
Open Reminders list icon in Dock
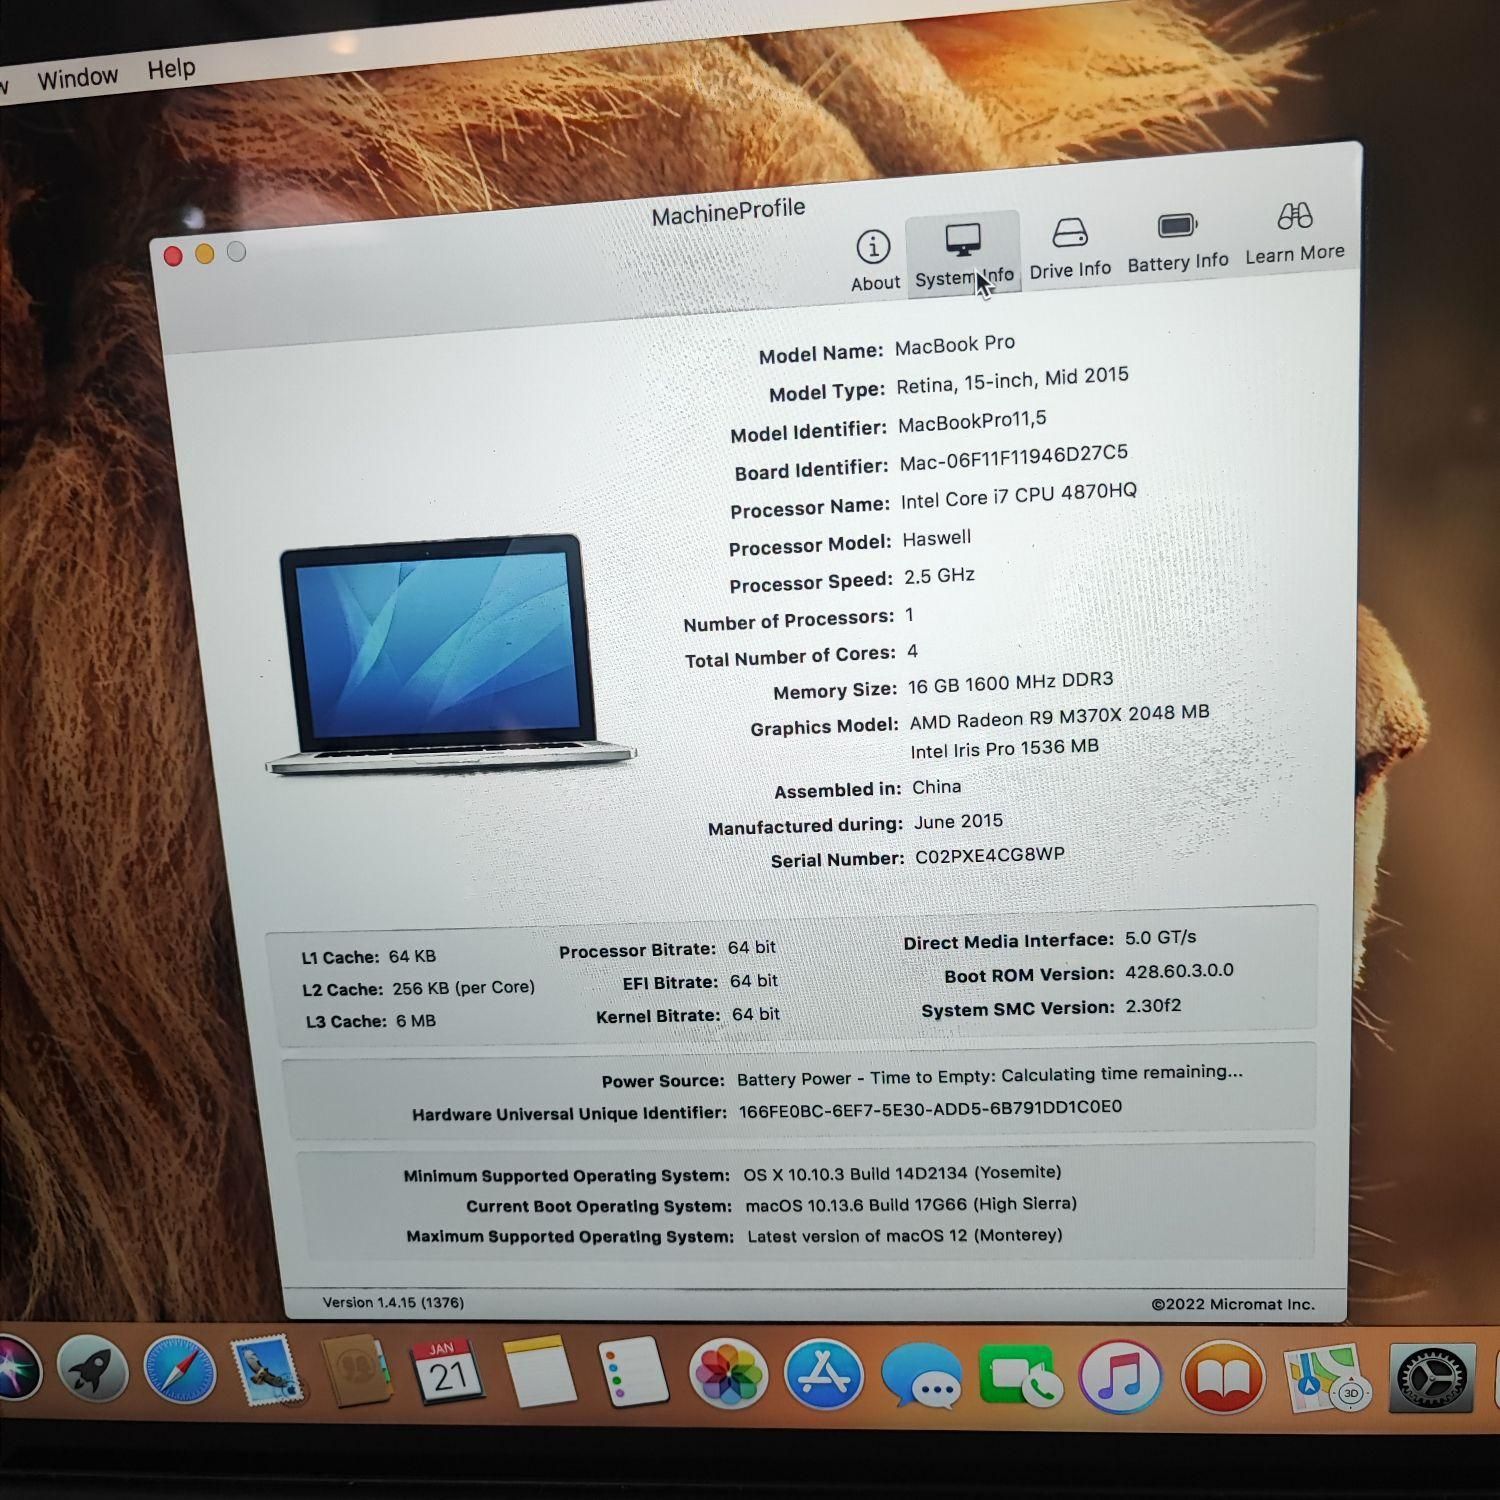pyautogui.click(x=633, y=1371)
